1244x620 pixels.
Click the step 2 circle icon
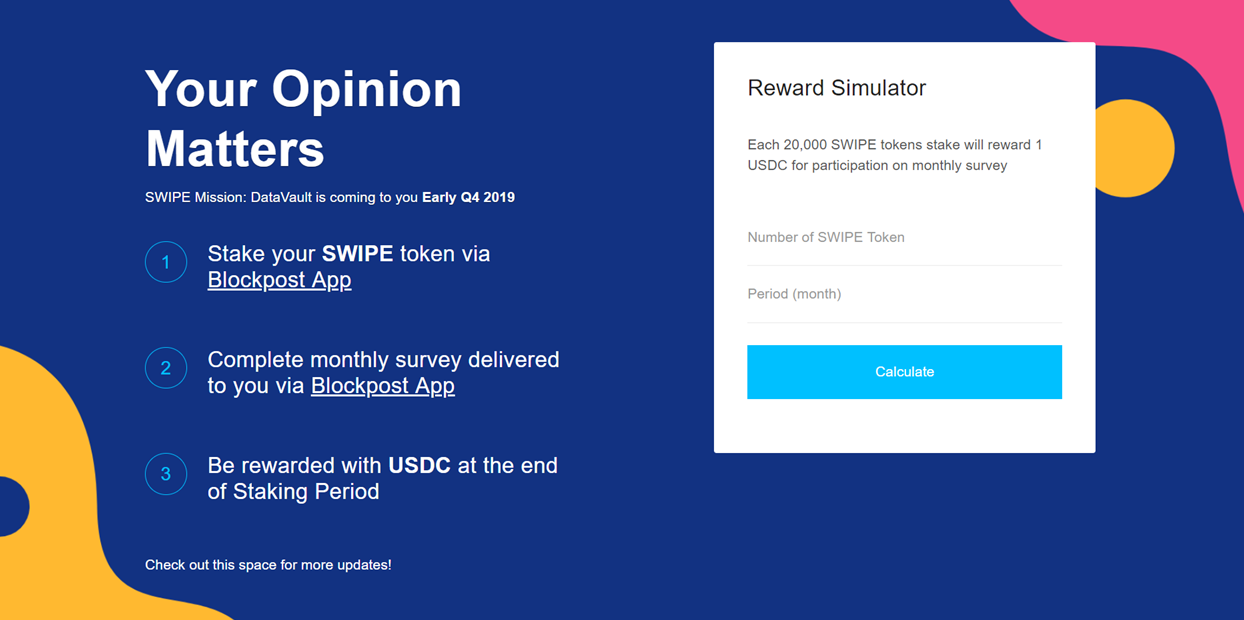pos(166,368)
